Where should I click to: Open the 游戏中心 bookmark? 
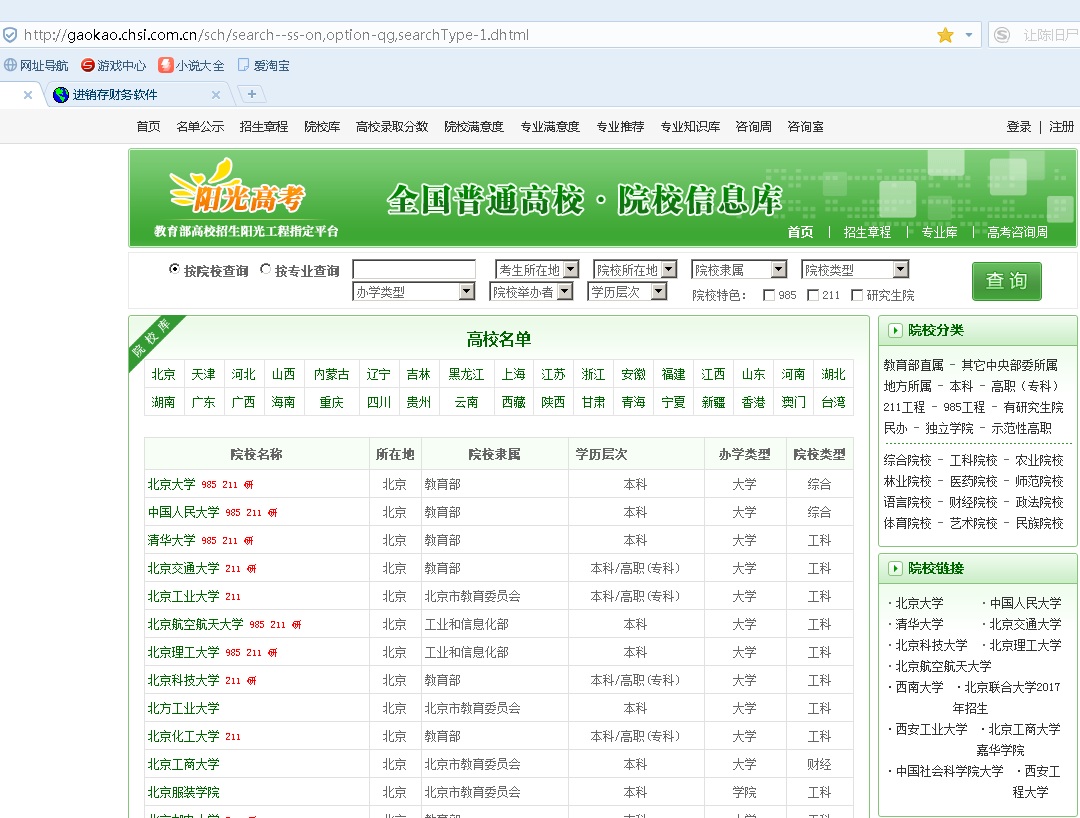[x=113, y=66]
